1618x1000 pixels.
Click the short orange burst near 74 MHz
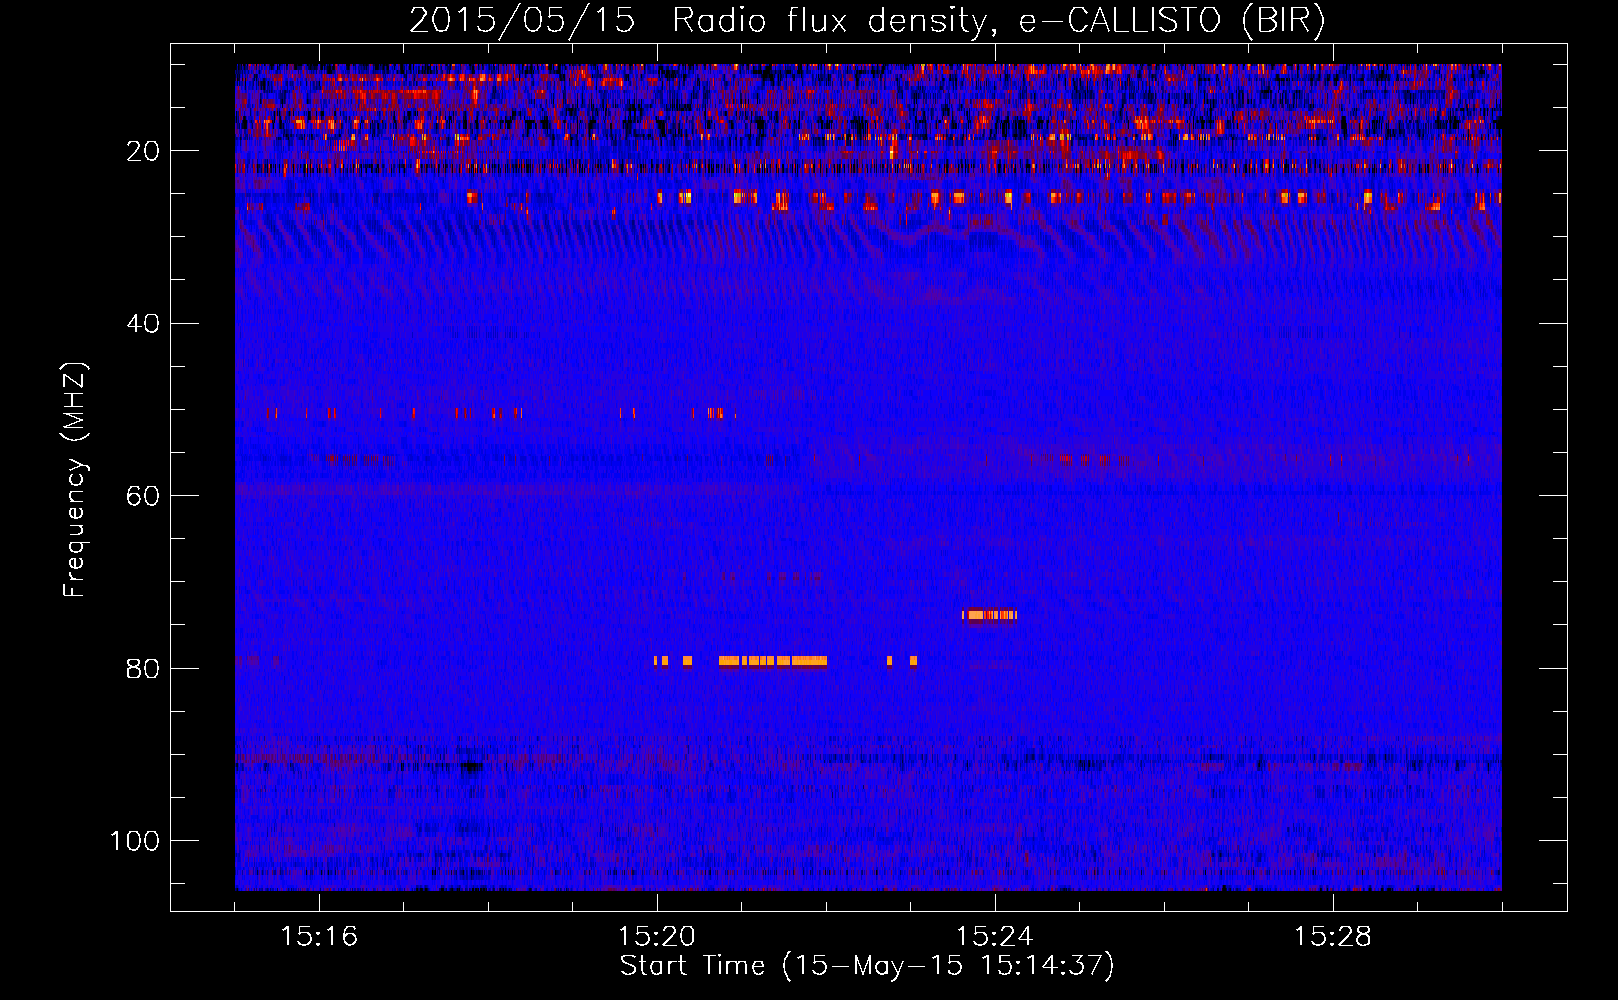pos(990,615)
